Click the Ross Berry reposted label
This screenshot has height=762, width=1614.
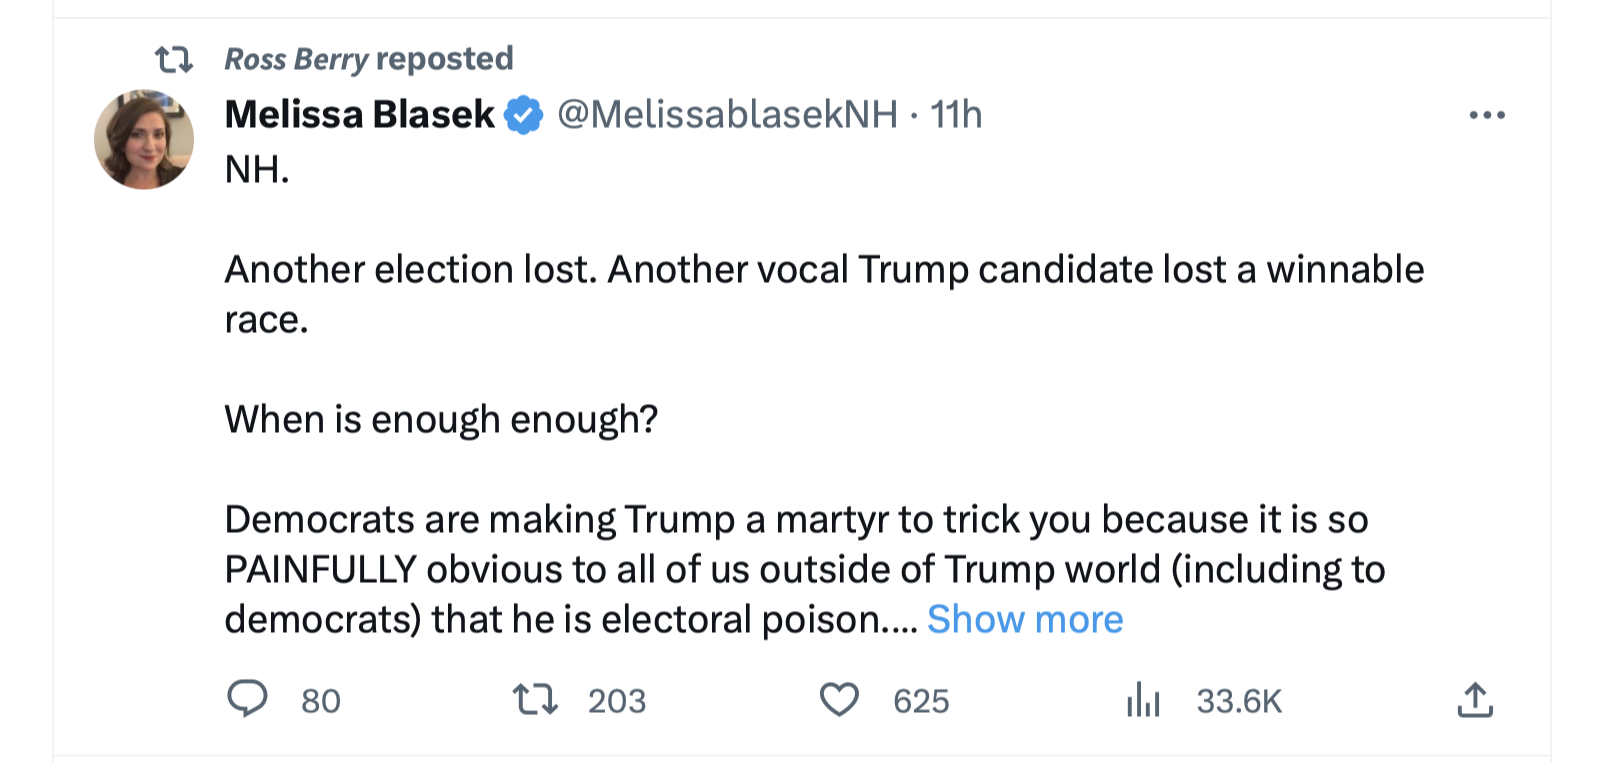click(x=368, y=59)
